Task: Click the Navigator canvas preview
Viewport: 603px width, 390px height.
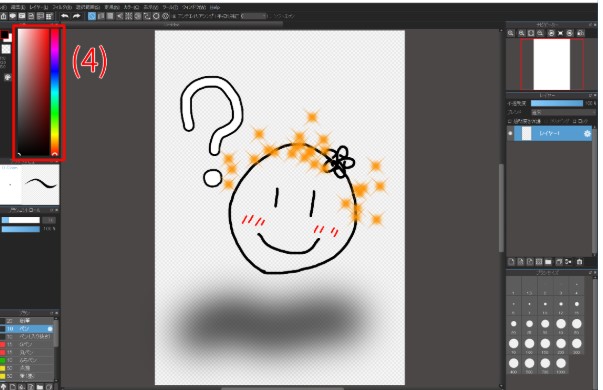Action: 551,64
